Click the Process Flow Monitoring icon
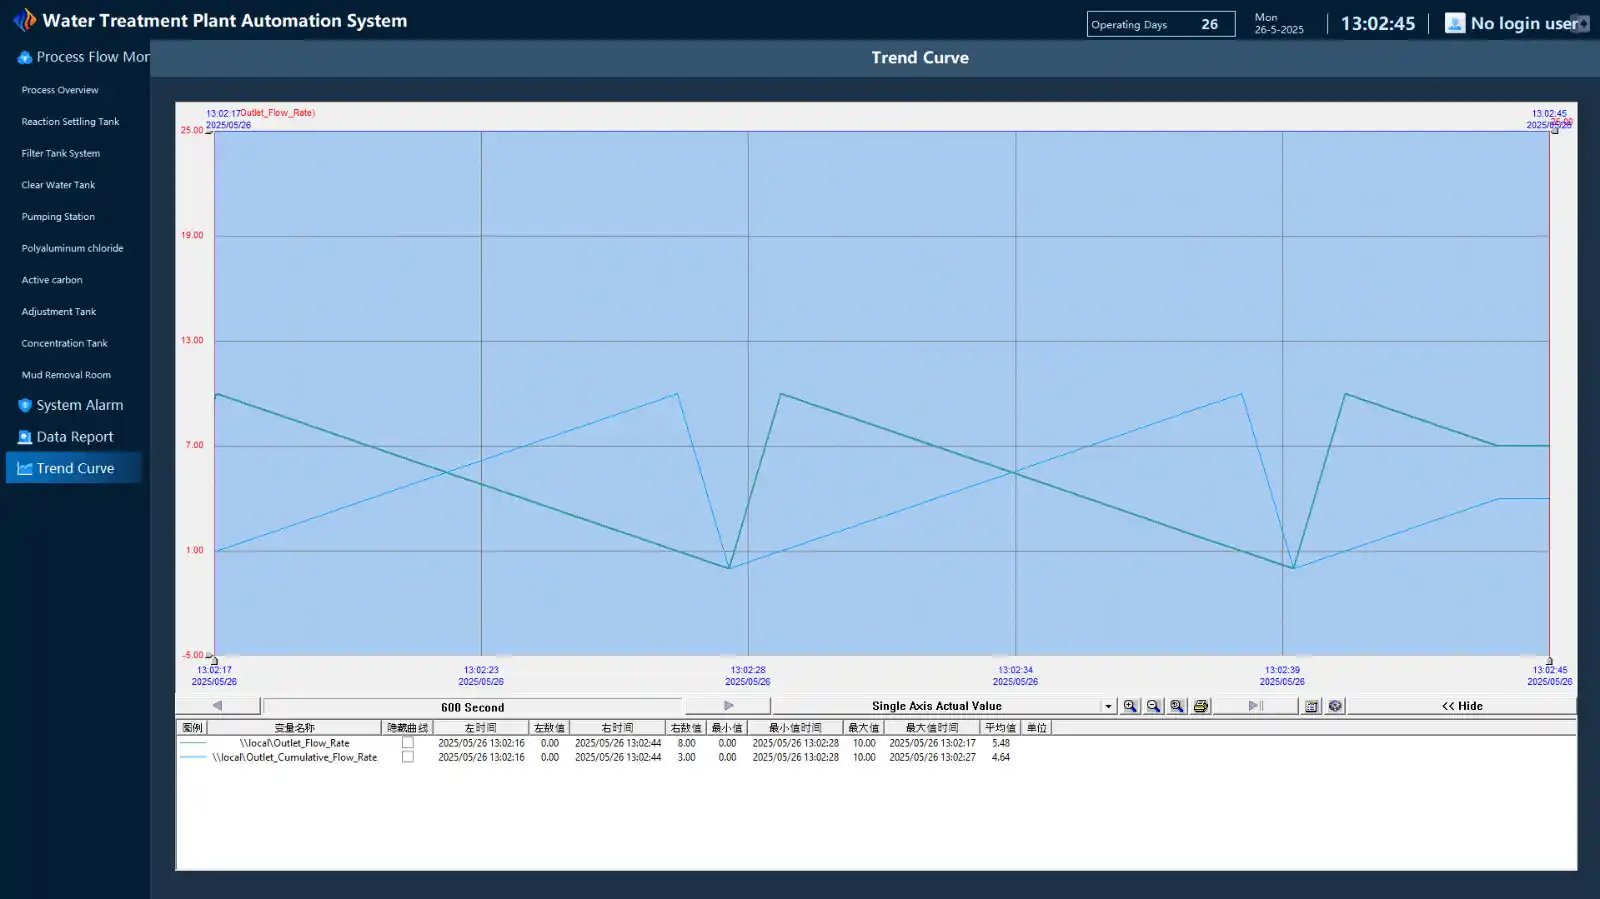Screen dimensions: 1600x899 point(25,57)
